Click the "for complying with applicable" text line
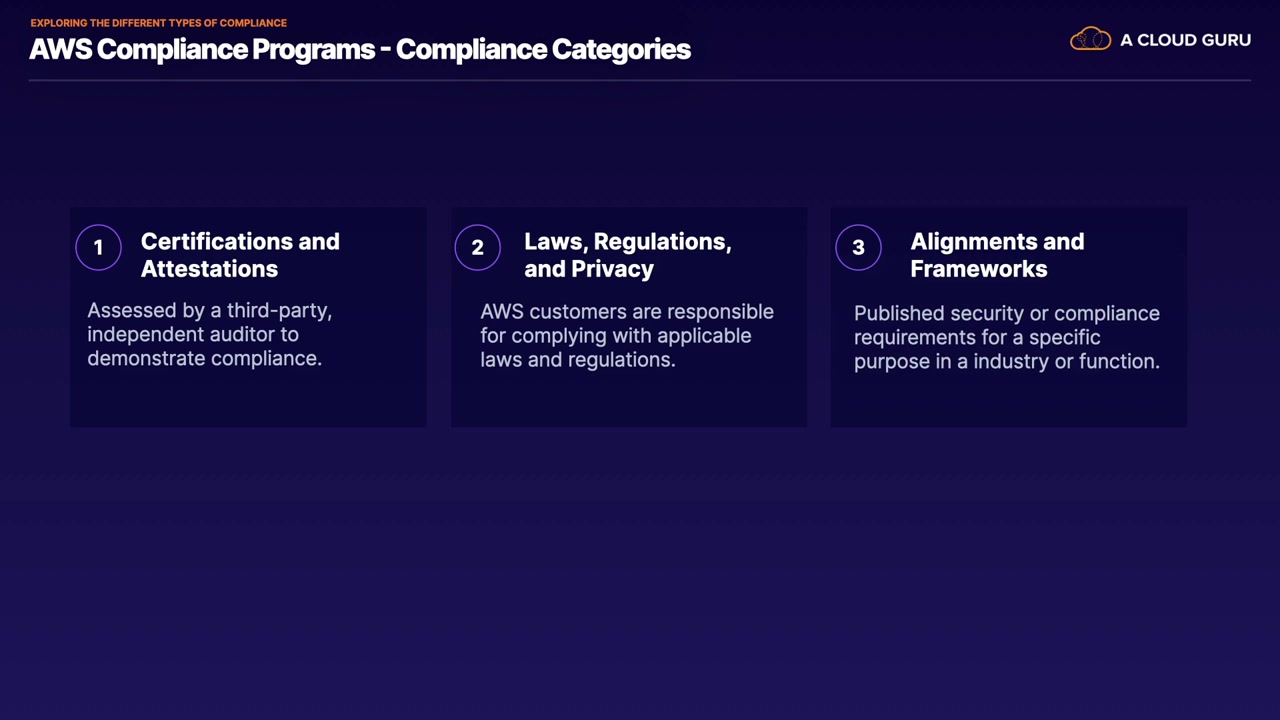 click(x=616, y=335)
